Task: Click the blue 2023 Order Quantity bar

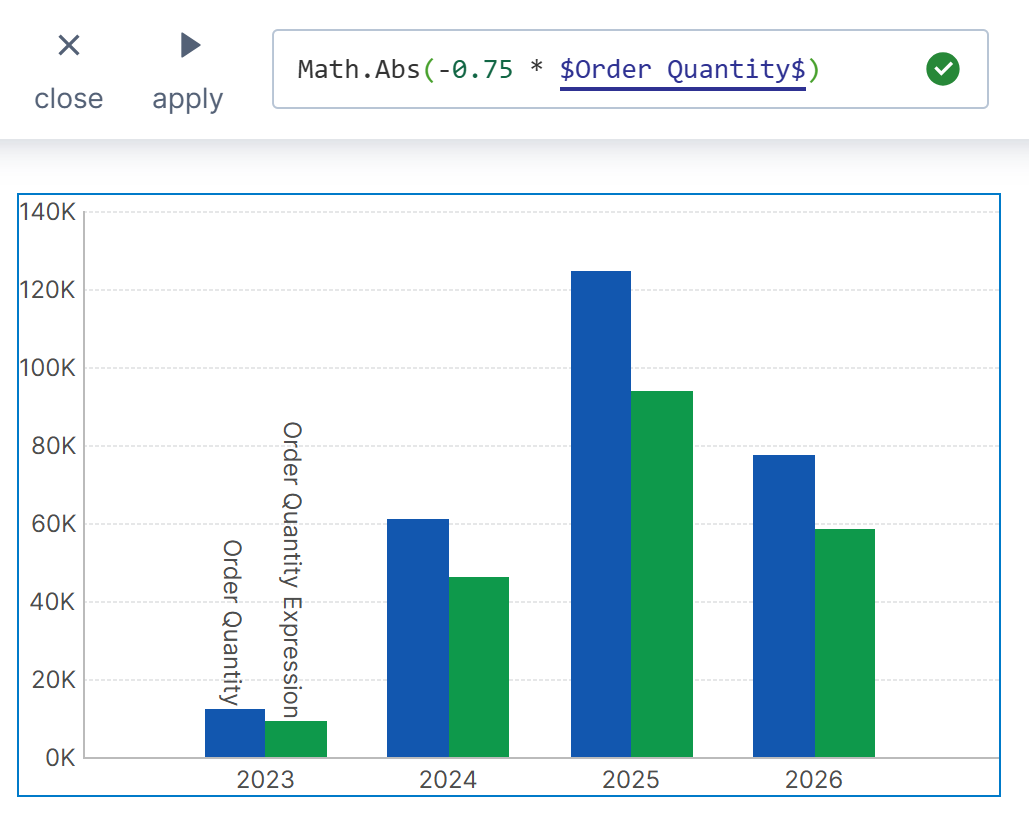Action: point(235,733)
